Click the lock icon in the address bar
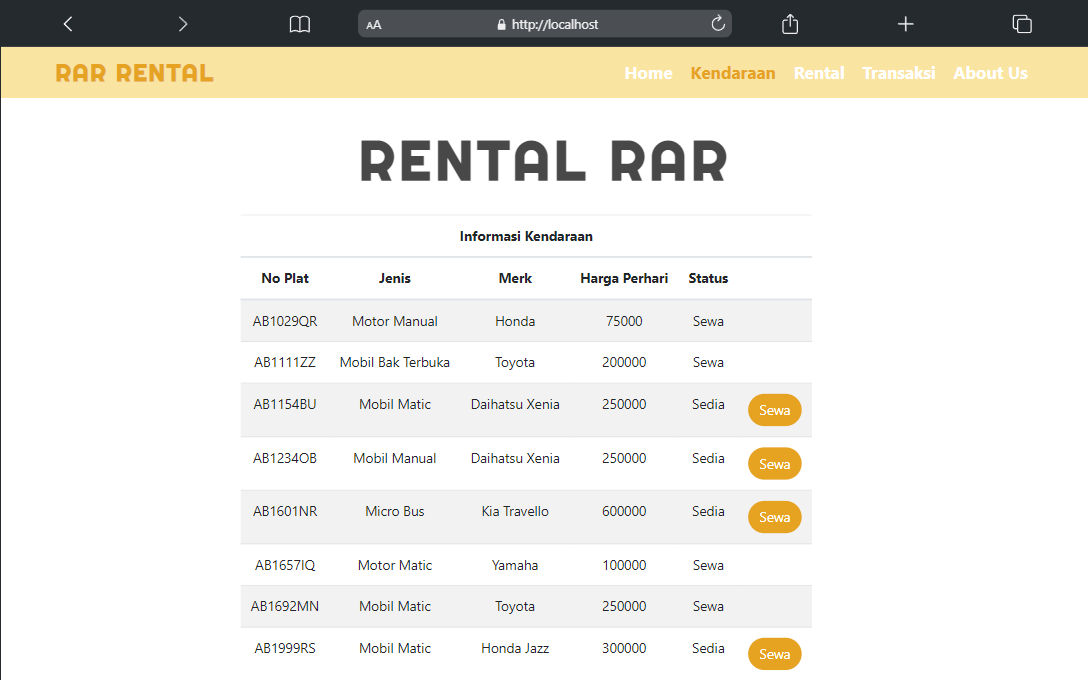Viewport: 1088px width, 680px height. 502,24
